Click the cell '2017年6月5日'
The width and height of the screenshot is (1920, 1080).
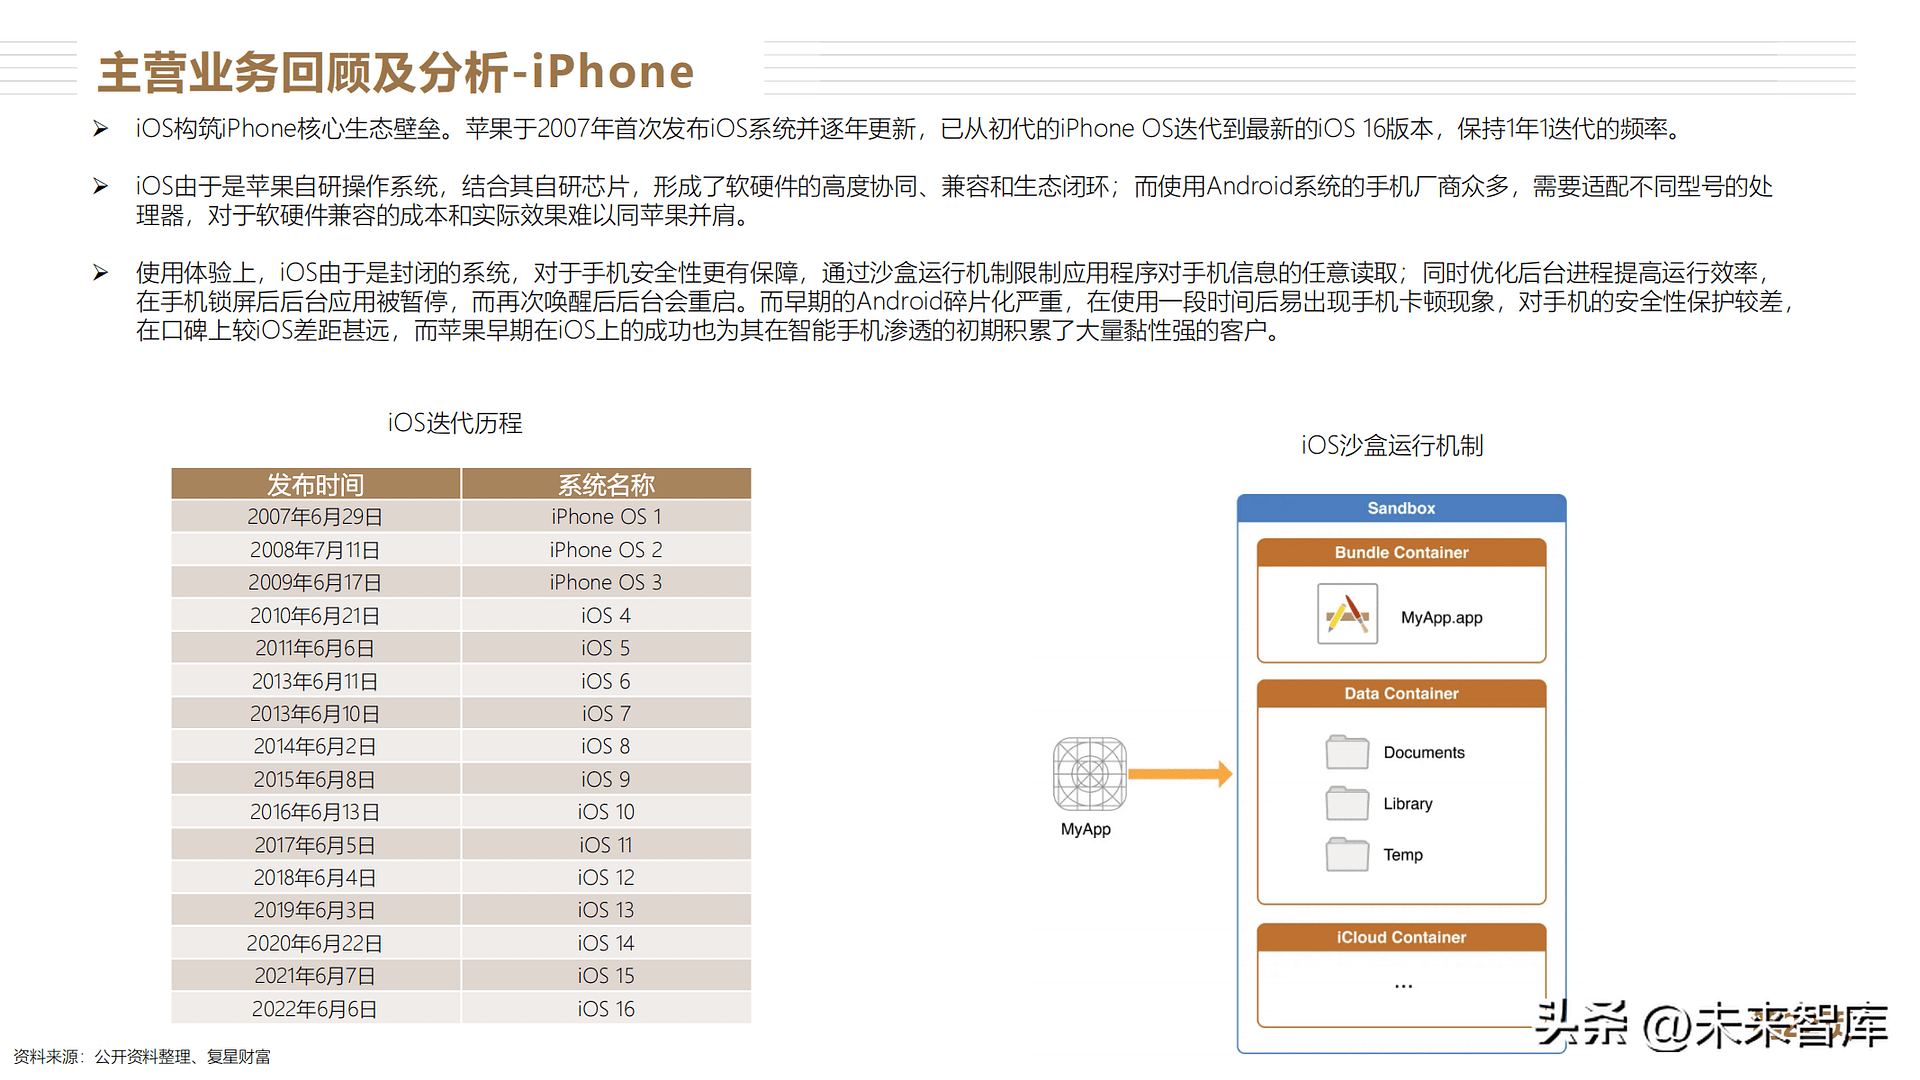(316, 845)
